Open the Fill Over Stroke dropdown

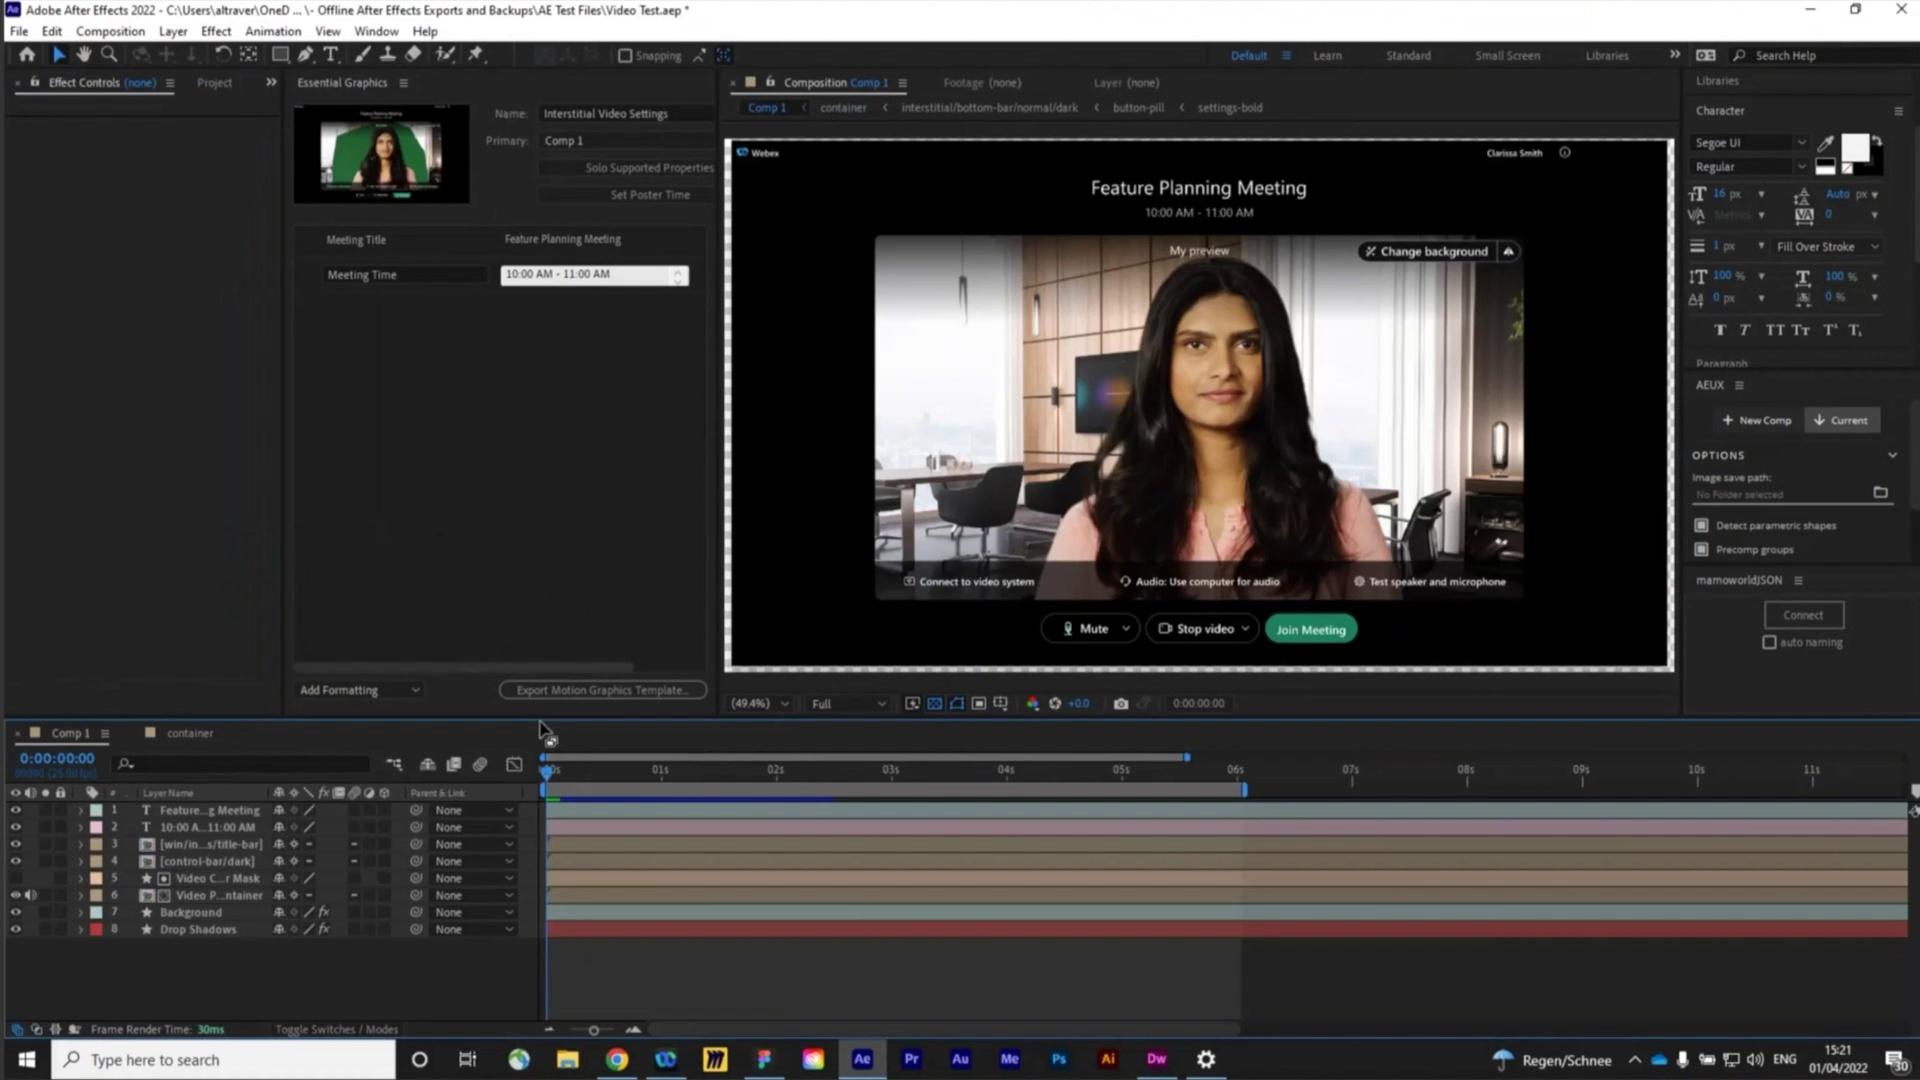[x=1827, y=247]
